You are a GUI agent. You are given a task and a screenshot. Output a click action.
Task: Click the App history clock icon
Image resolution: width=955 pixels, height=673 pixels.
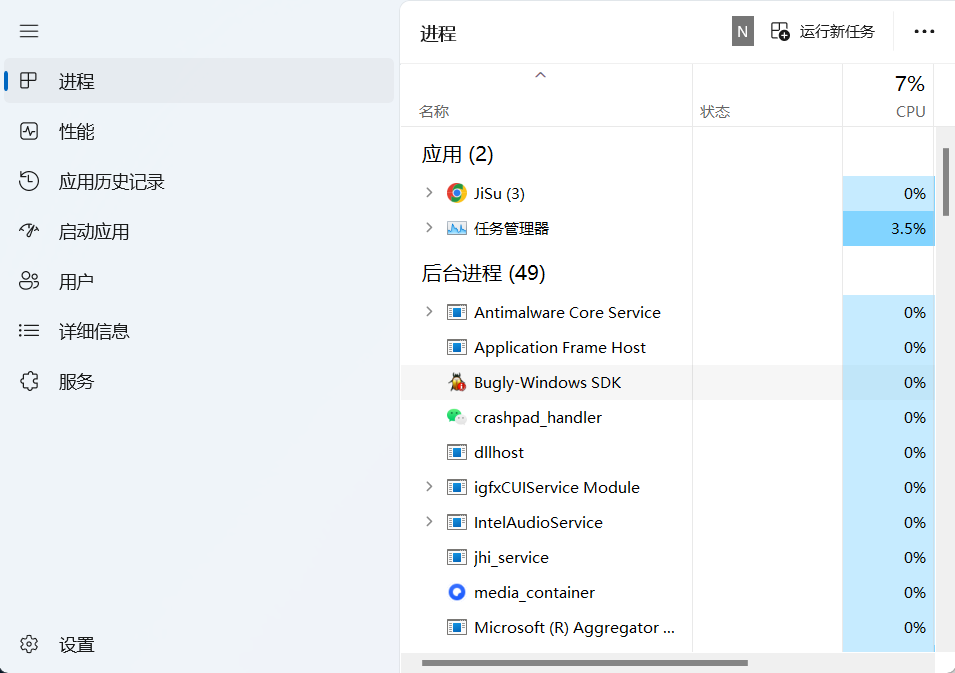point(29,181)
